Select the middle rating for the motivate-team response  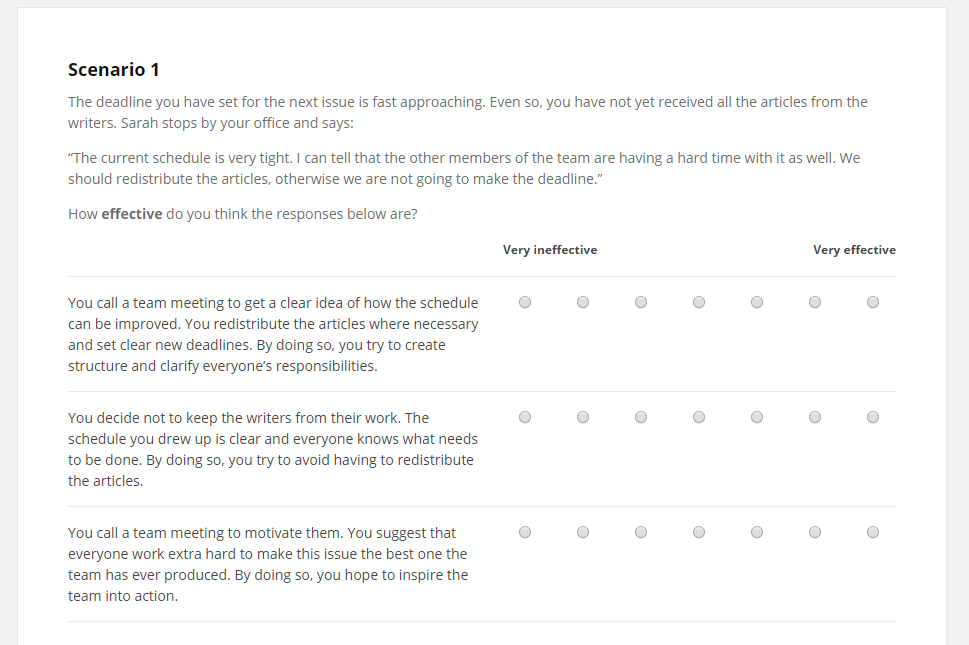click(699, 532)
